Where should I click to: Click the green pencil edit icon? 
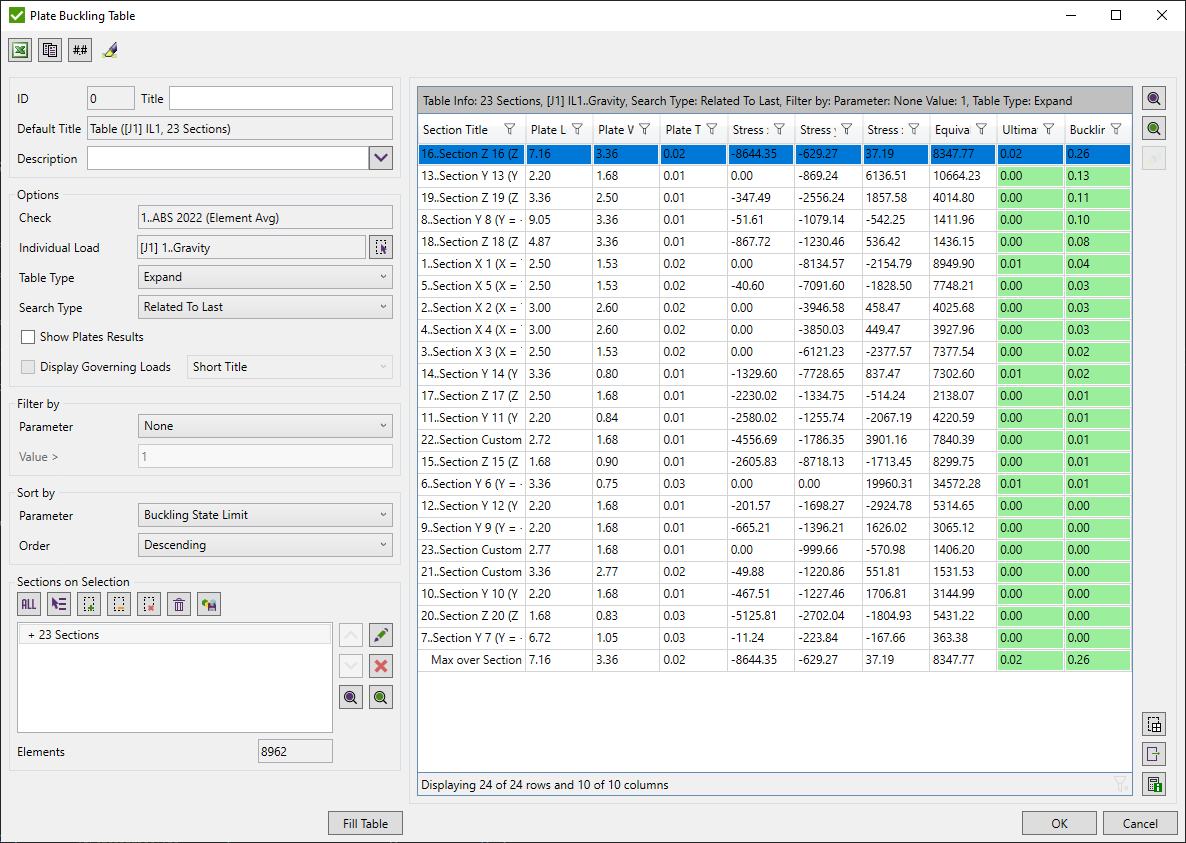[x=380, y=635]
